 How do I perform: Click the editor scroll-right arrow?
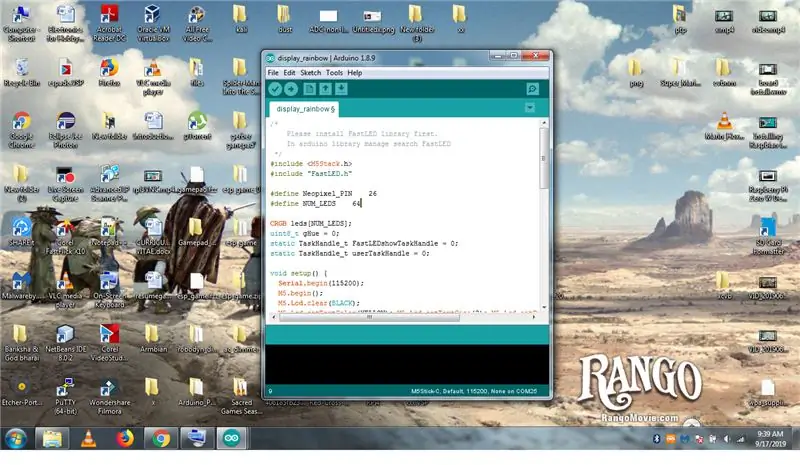[x=534, y=317]
